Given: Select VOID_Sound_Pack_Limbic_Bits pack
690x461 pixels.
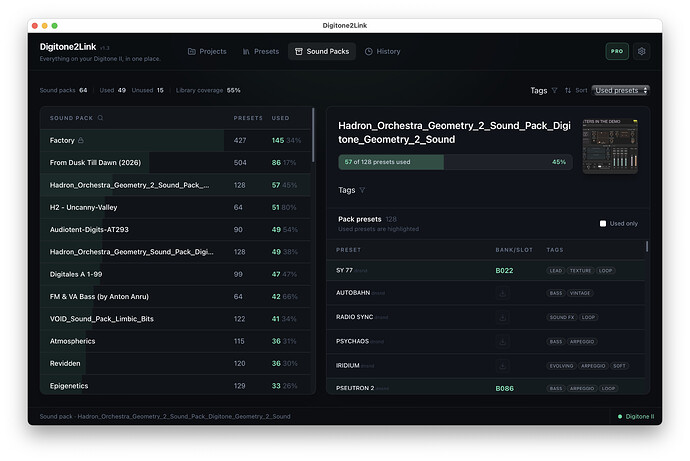Looking at the screenshot, I should click(x=176, y=319).
